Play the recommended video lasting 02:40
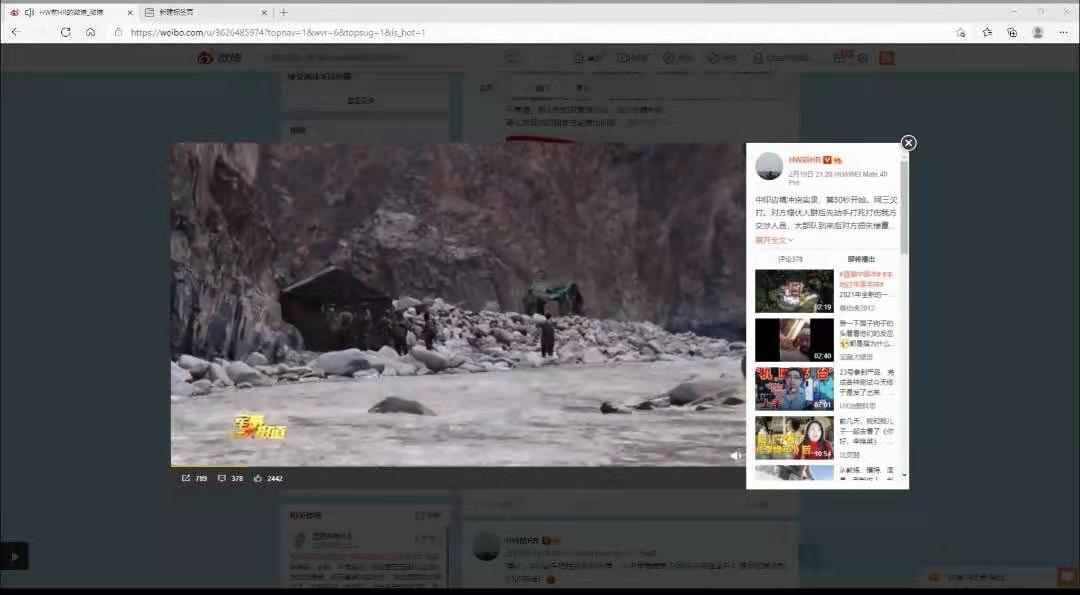 [794, 340]
